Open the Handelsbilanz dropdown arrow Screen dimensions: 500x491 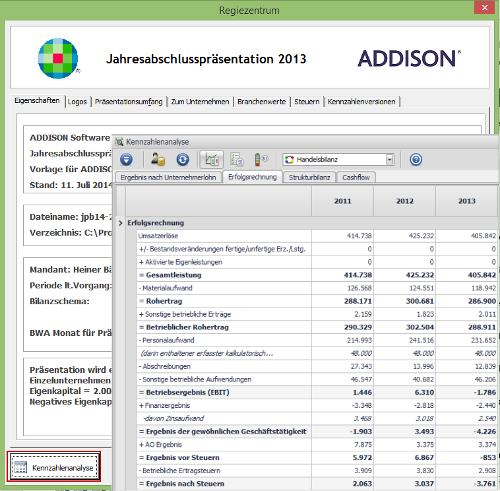(390, 160)
